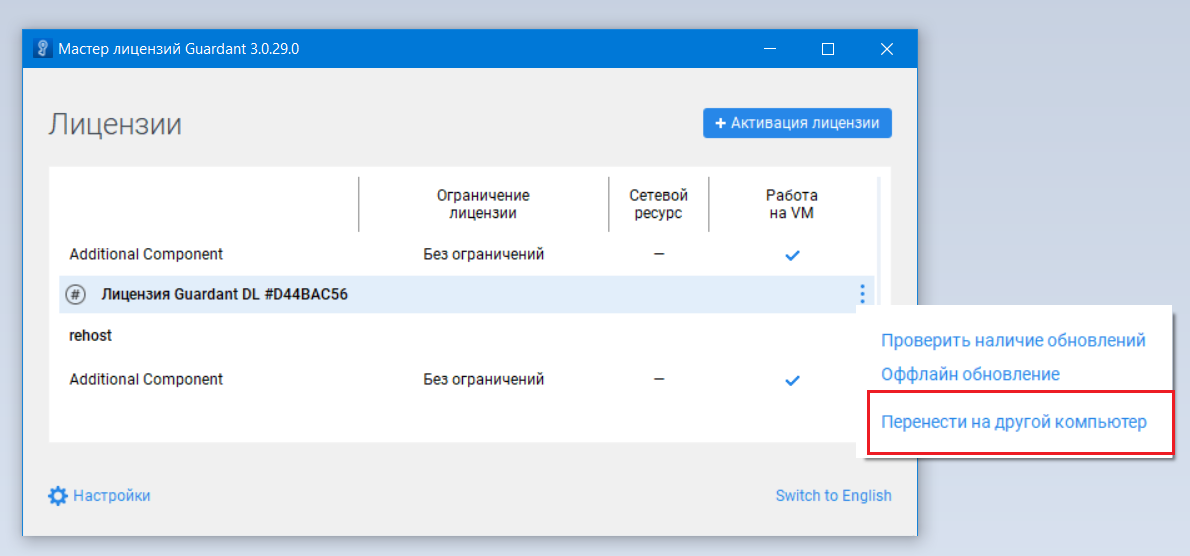Click the Сетевой ресурс column header
Screen dimensions: 1190x556
click(658, 204)
